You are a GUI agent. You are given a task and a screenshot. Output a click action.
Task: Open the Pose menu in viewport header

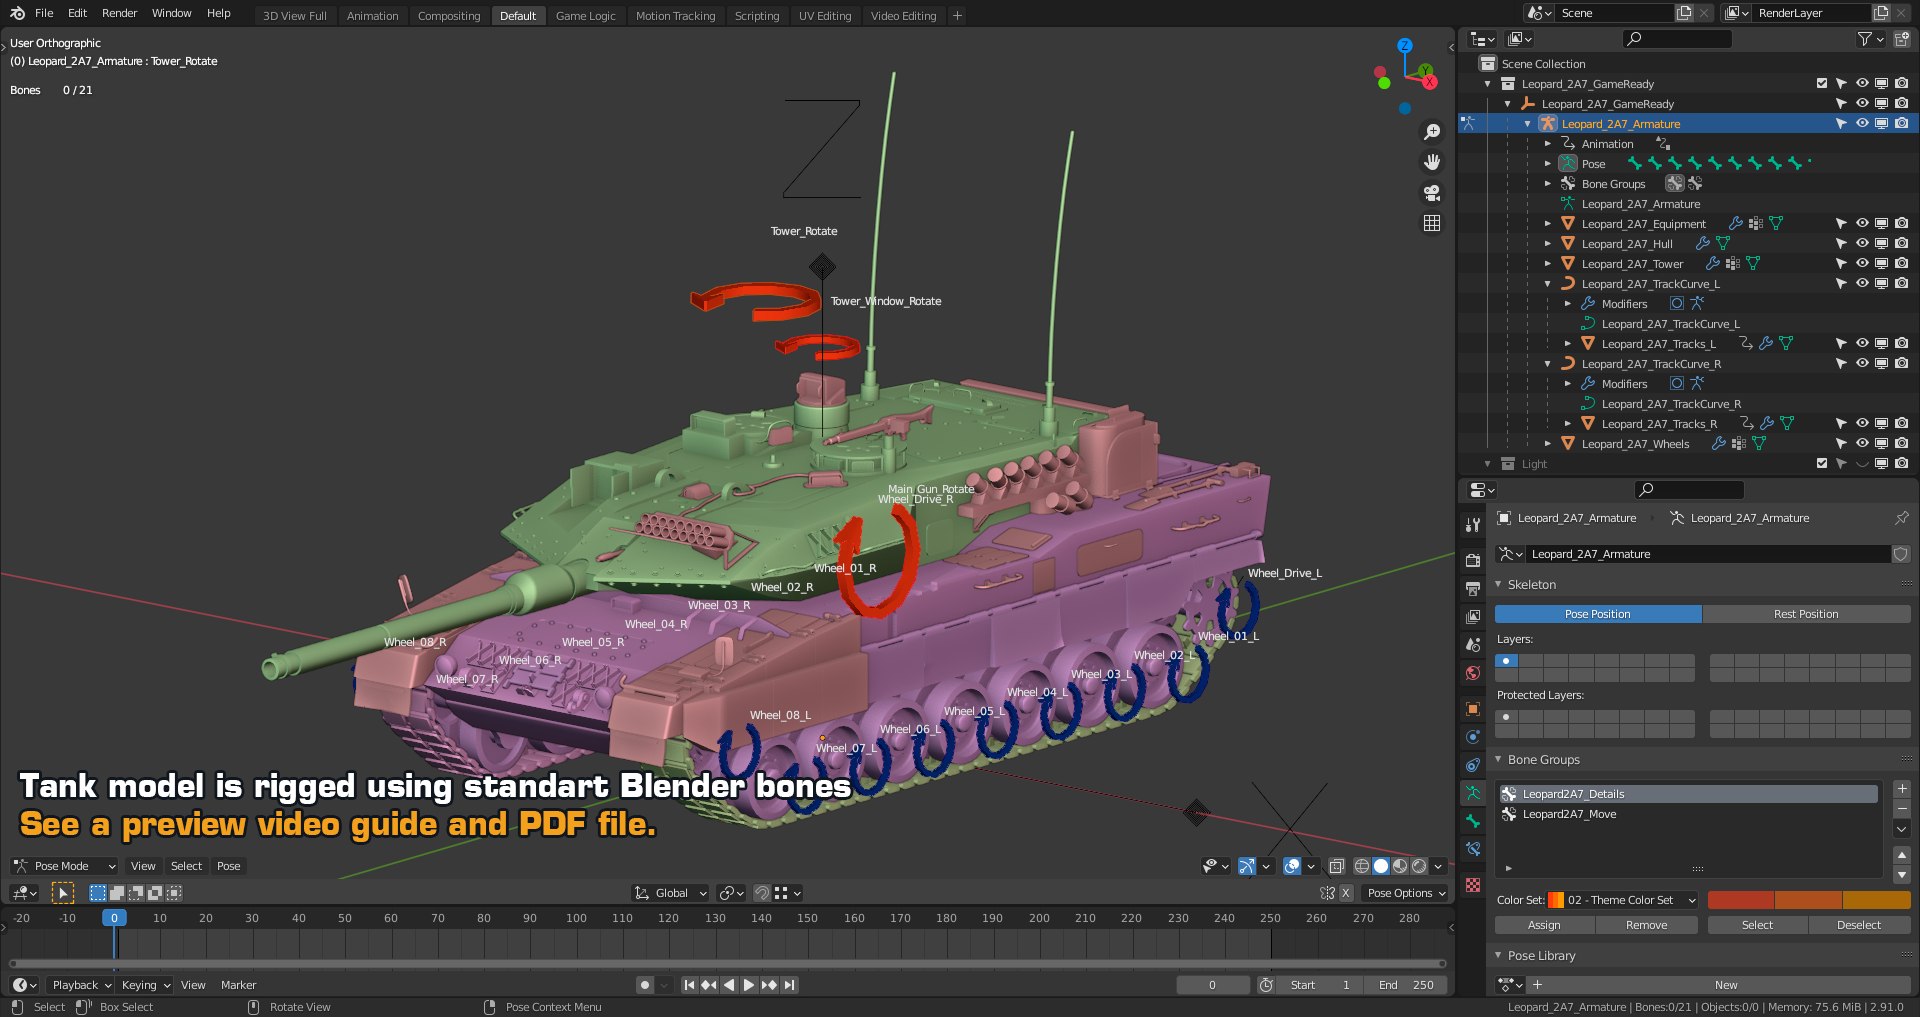pos(229,866)
